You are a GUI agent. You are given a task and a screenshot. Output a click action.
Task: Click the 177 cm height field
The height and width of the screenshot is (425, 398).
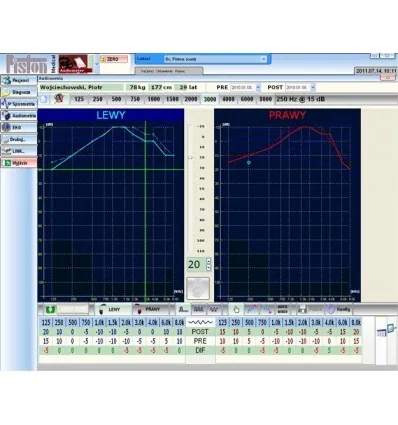tap(160, 87)
